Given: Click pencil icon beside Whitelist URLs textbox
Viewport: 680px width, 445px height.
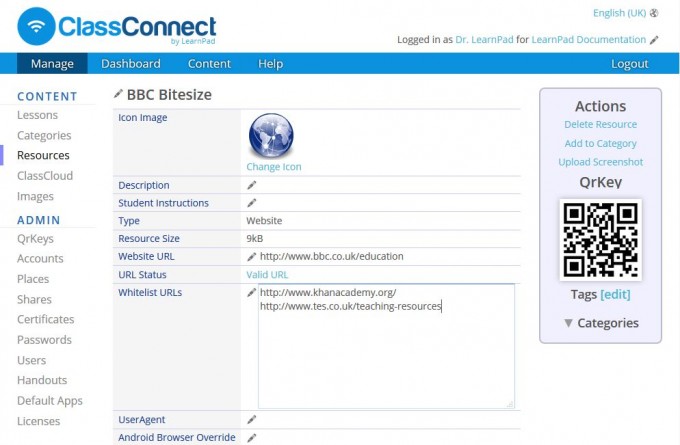Looking at the screenshot, I should click(252, 293).
